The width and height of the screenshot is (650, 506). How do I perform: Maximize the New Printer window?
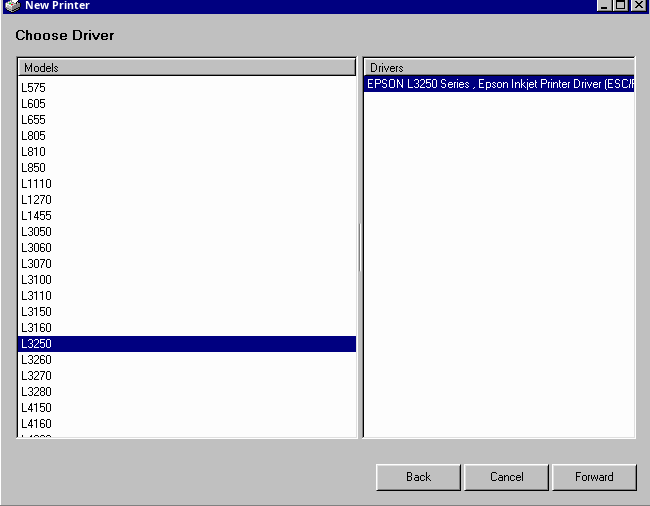(x=621, y=5)
